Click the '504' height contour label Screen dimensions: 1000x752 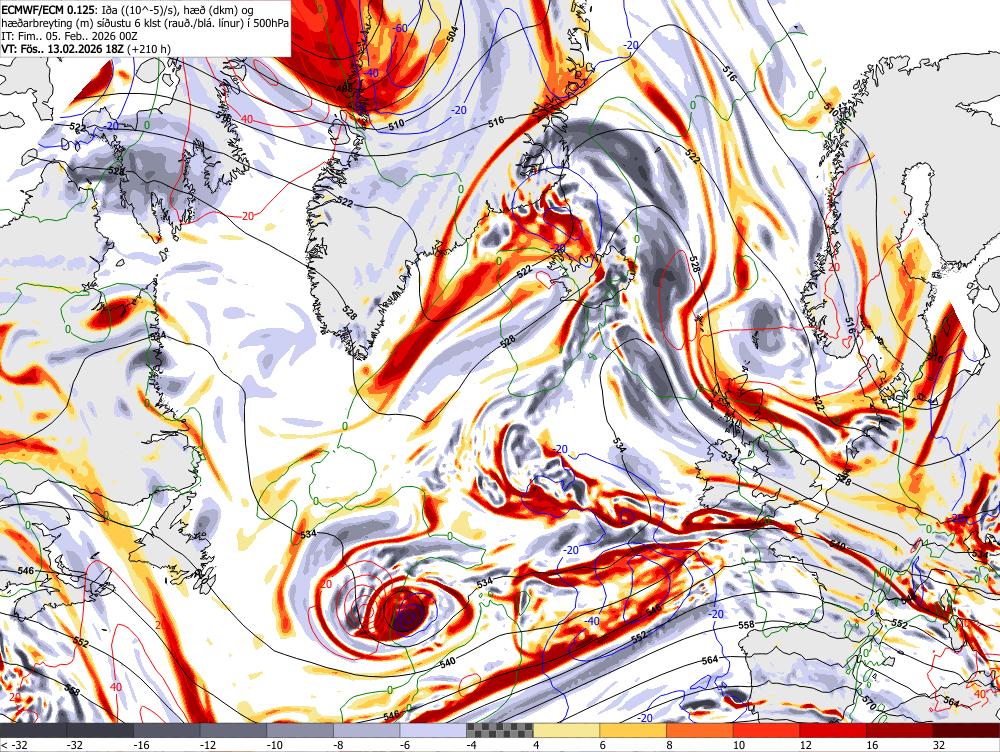pos(452,34)
